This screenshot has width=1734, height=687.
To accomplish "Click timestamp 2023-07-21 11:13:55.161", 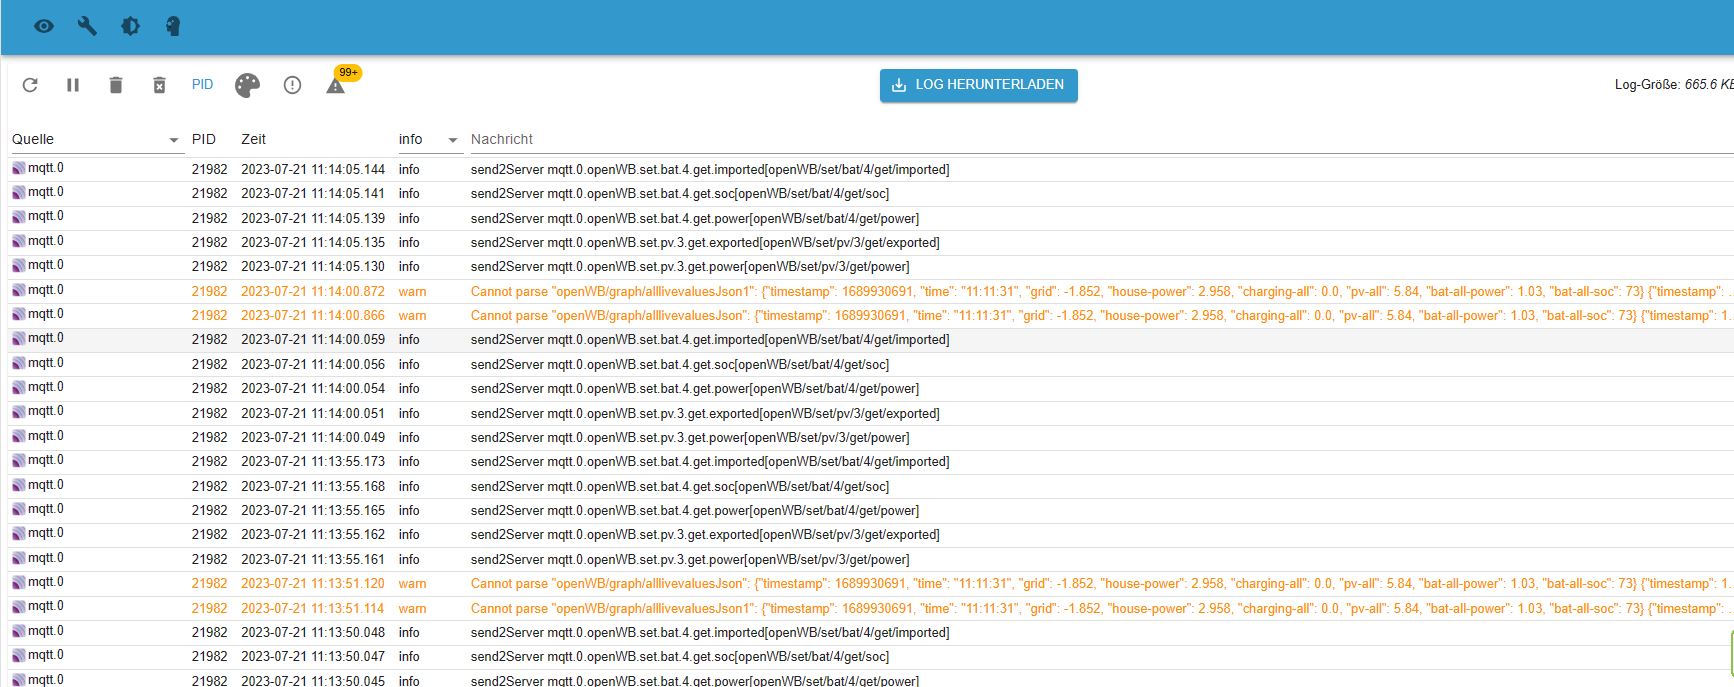I will pos(313,560).
